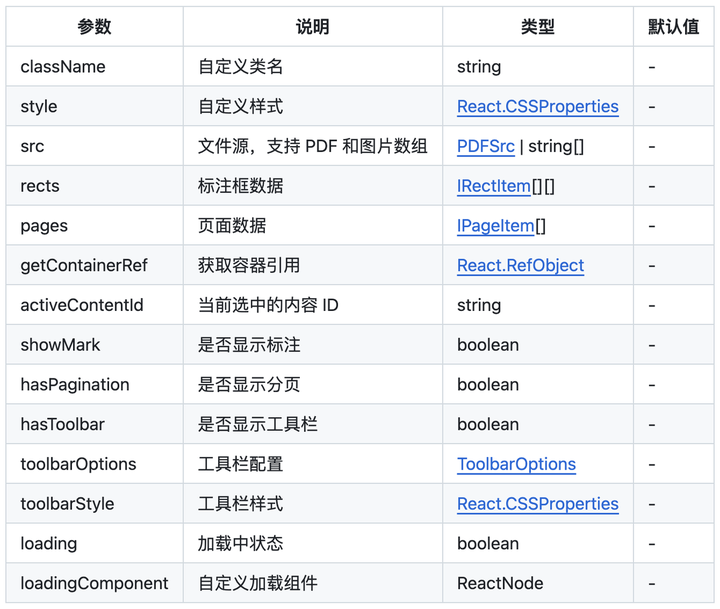Click the activeContentId parameter cell

(x=82, y=305)
